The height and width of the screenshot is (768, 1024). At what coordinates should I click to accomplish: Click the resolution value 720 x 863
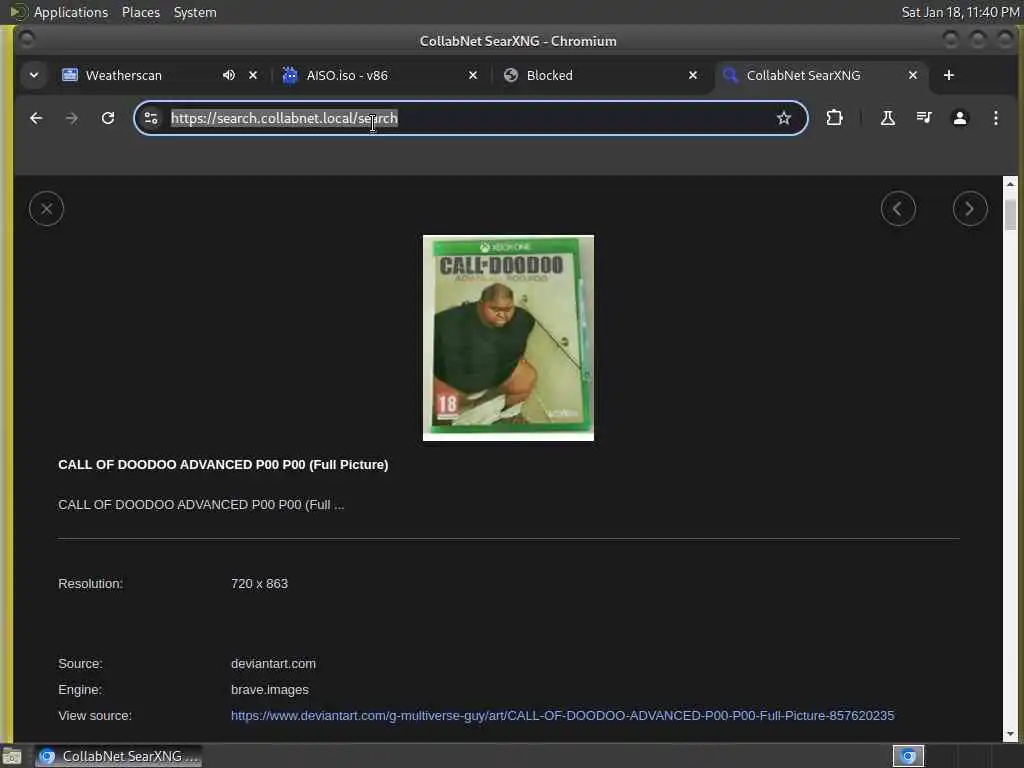[259, 584]
